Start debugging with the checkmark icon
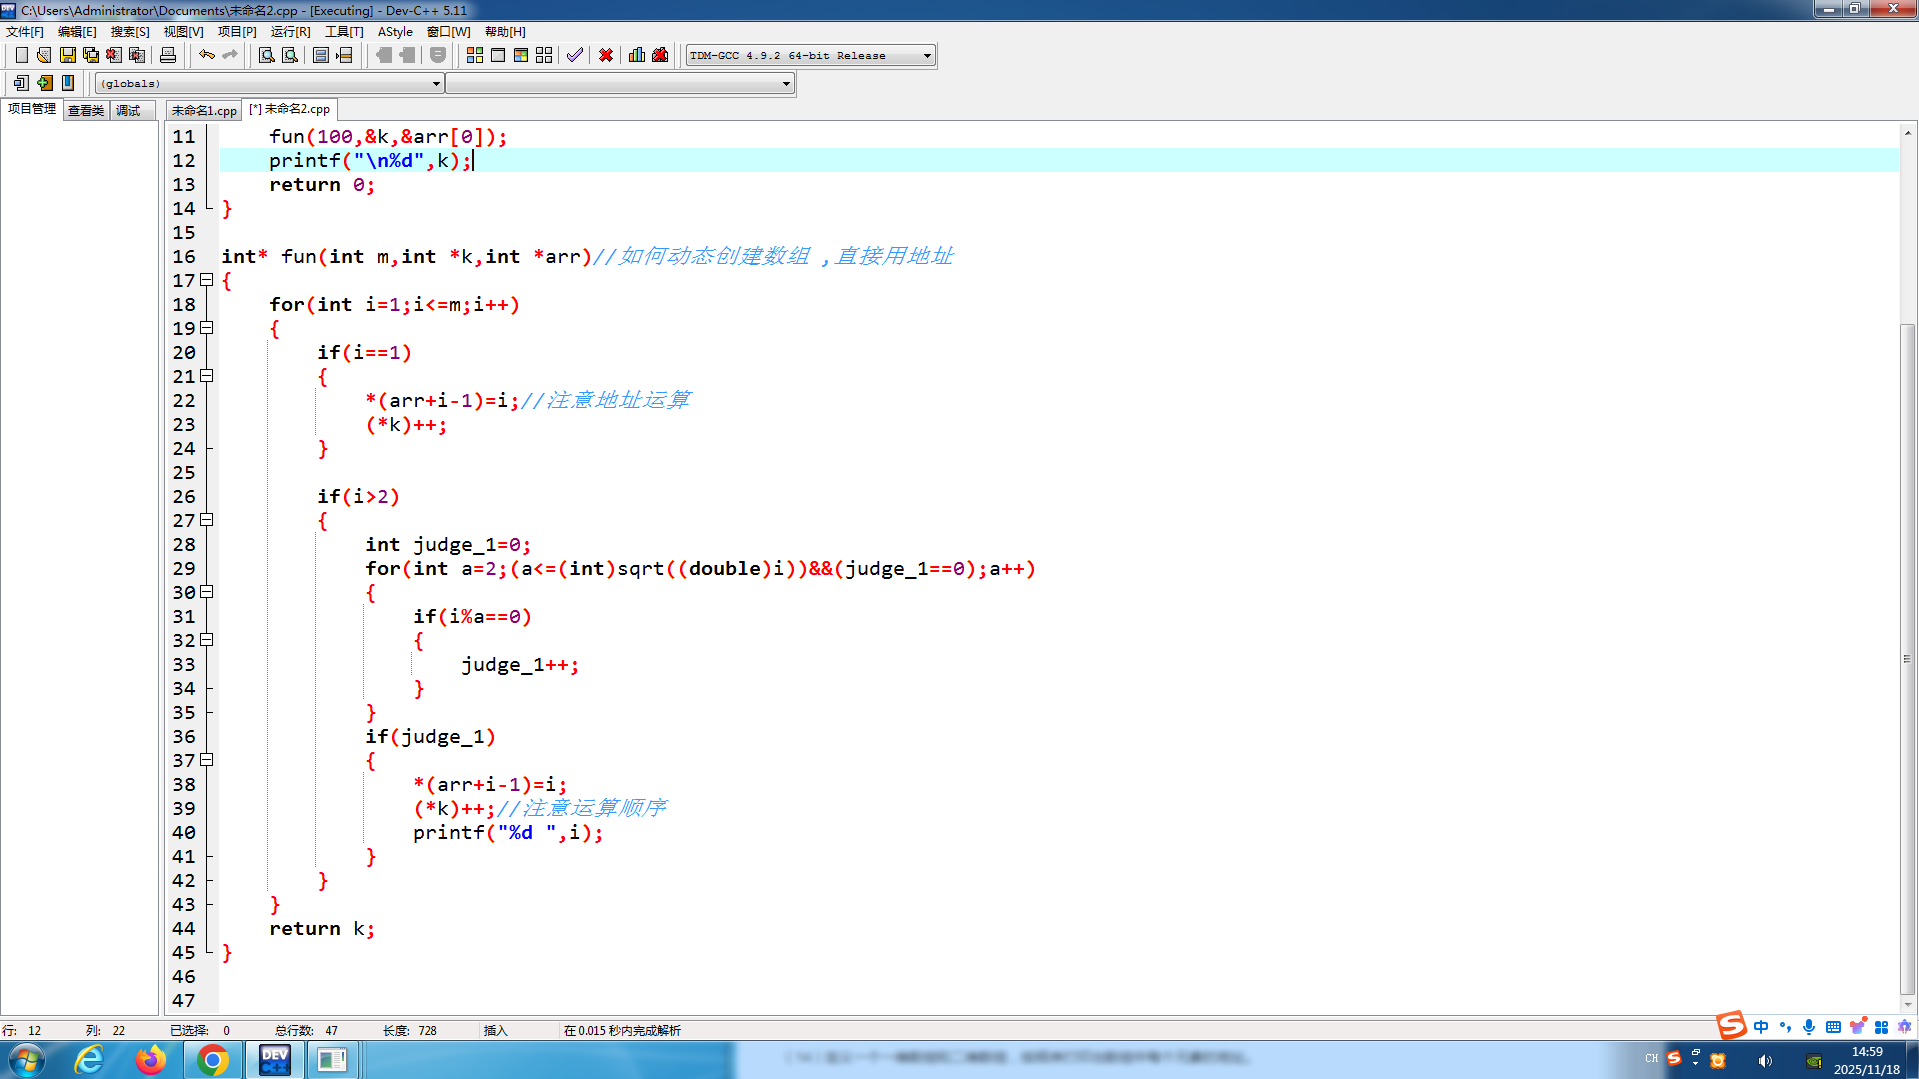The height and width of the screenshot is (1079, 1919). click(x=575, y=55)
